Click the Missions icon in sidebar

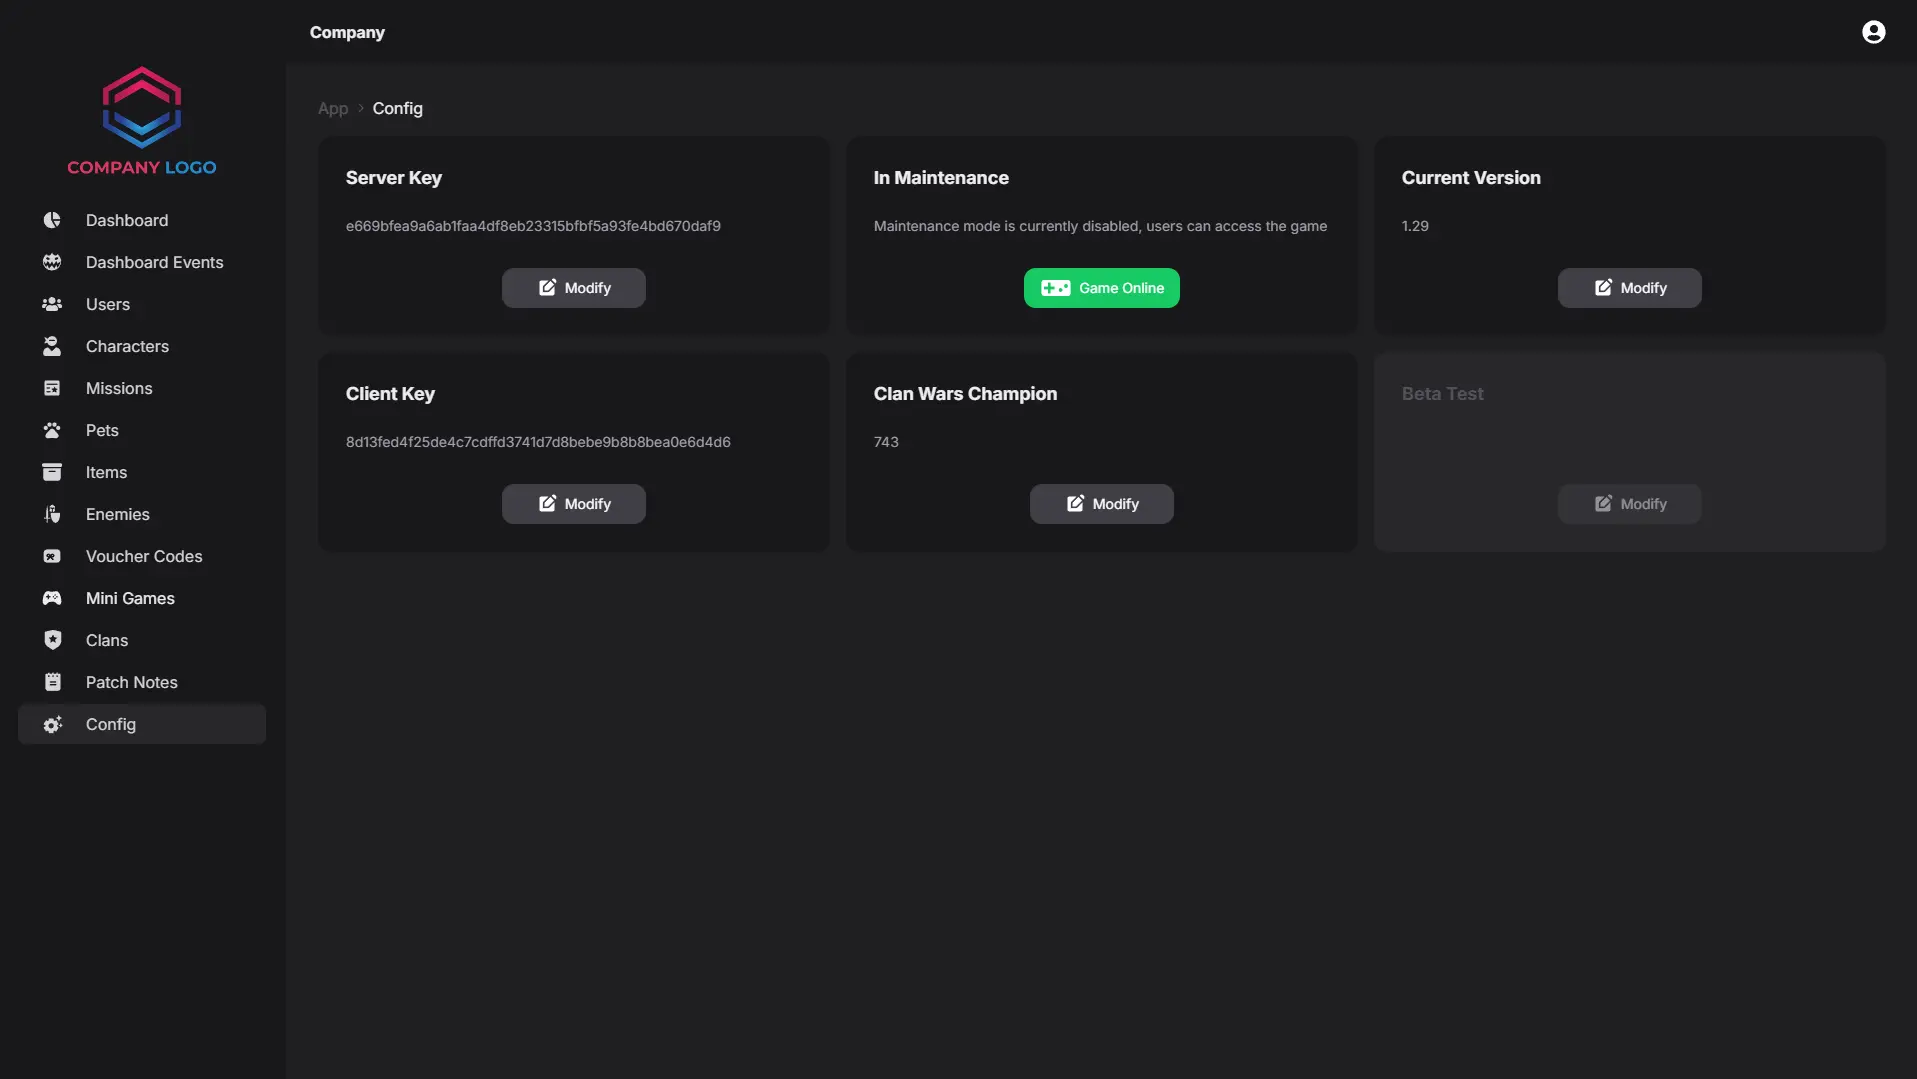[52, 388]
